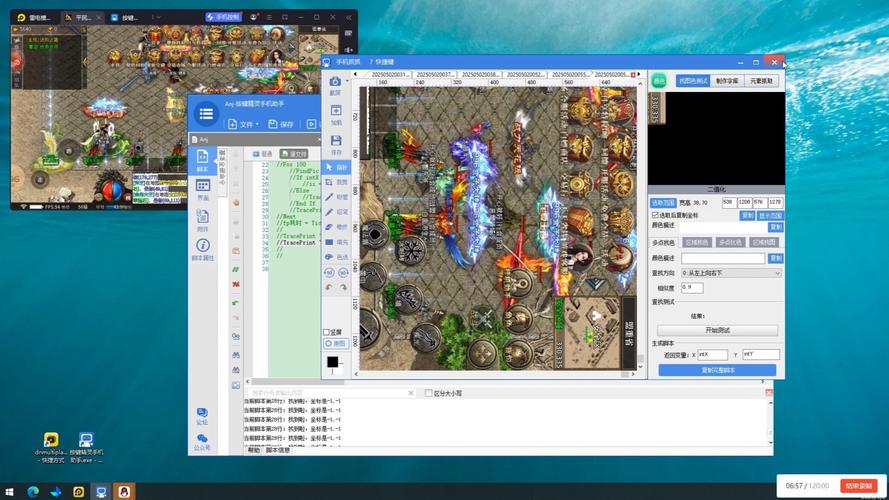Open the 脚本 script panel in sidebar
889x500 pixels.
click(202, 160)
